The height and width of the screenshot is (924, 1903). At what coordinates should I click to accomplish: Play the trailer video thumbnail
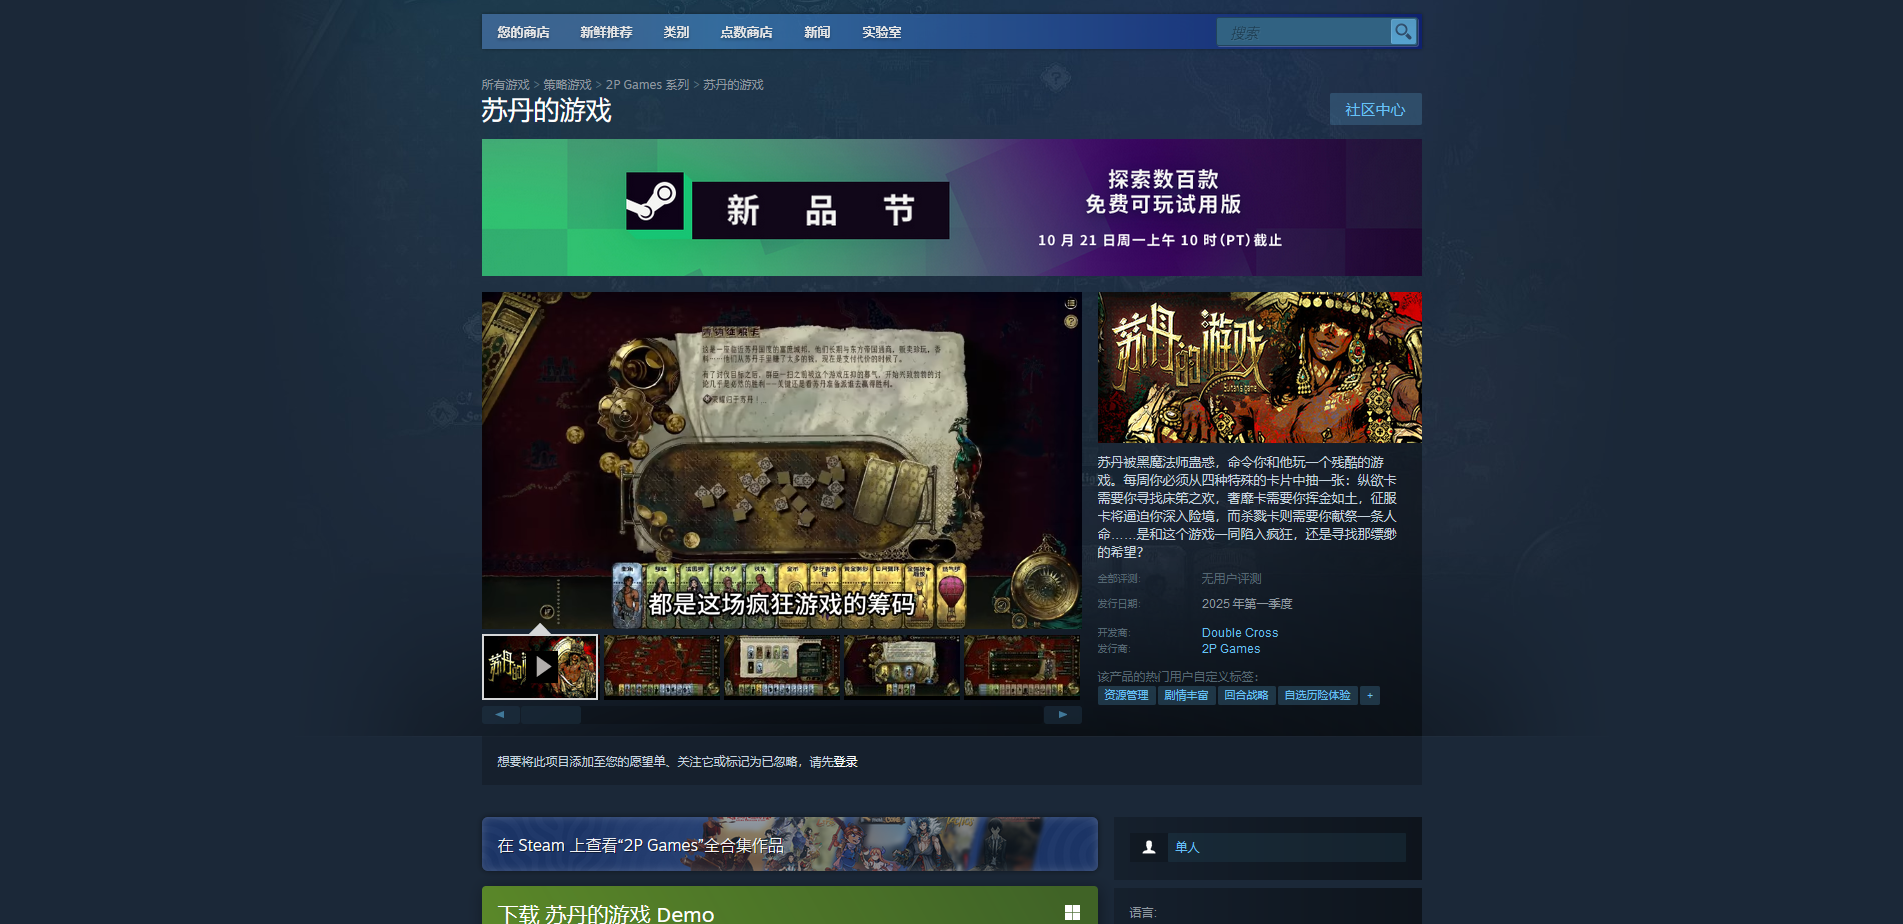[540, 667]
